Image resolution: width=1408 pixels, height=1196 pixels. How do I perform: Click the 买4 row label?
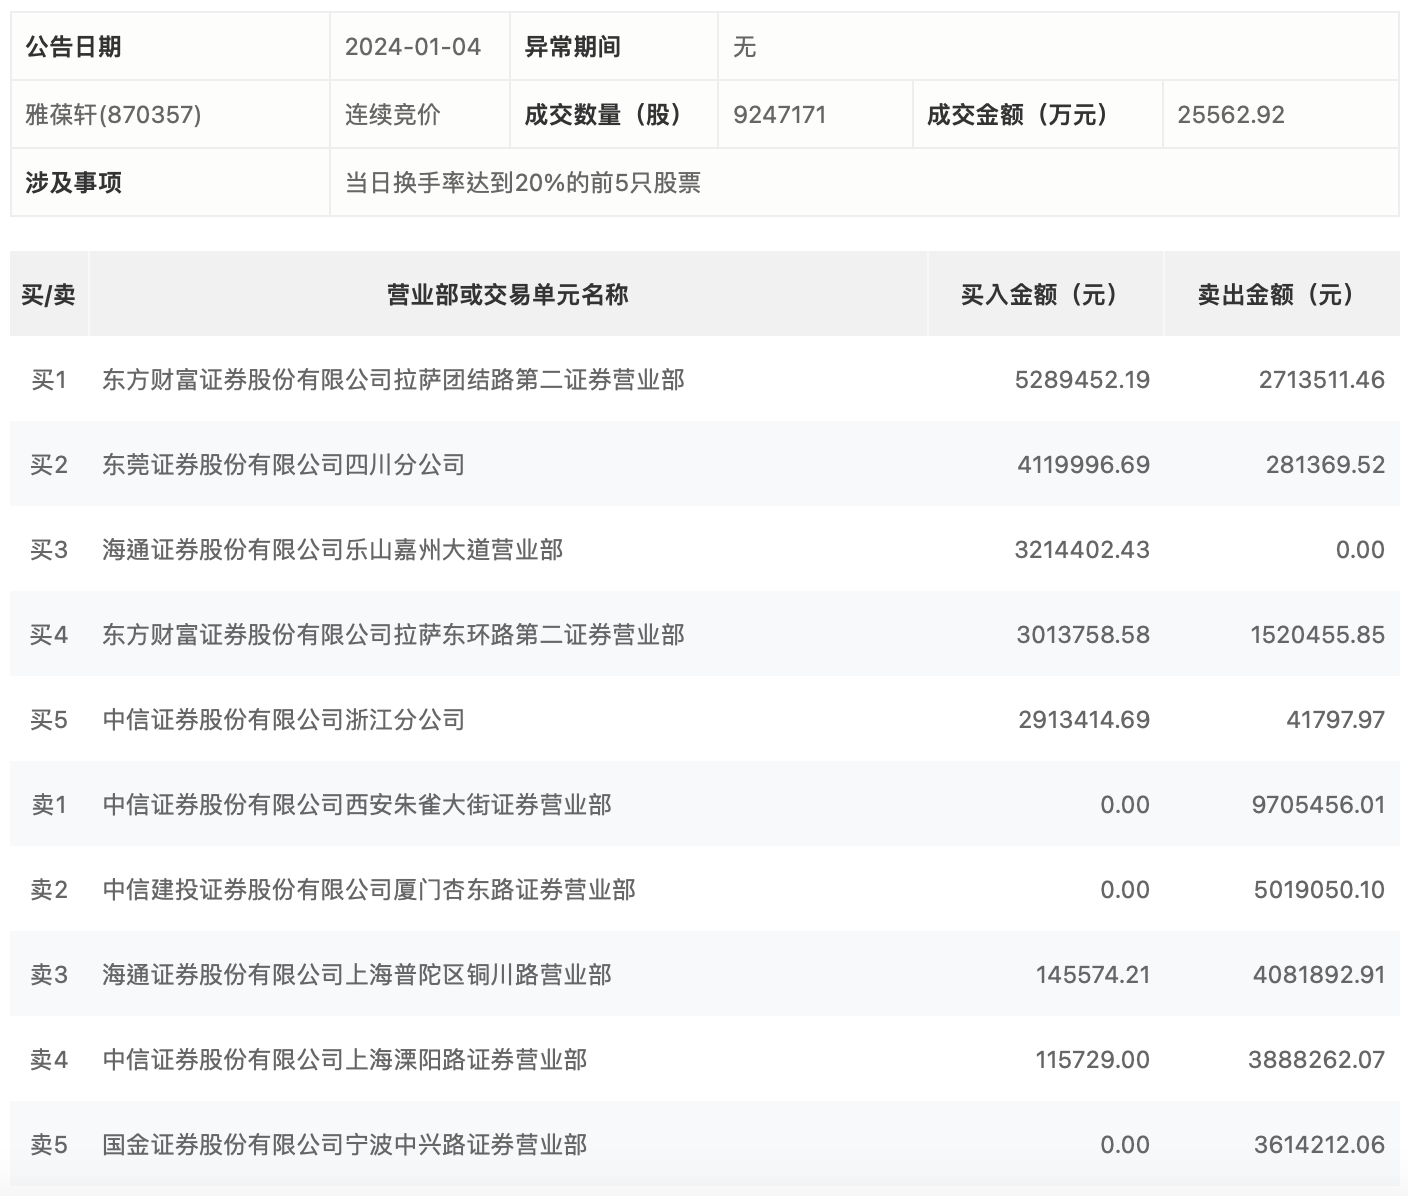[x=49, y=635]
